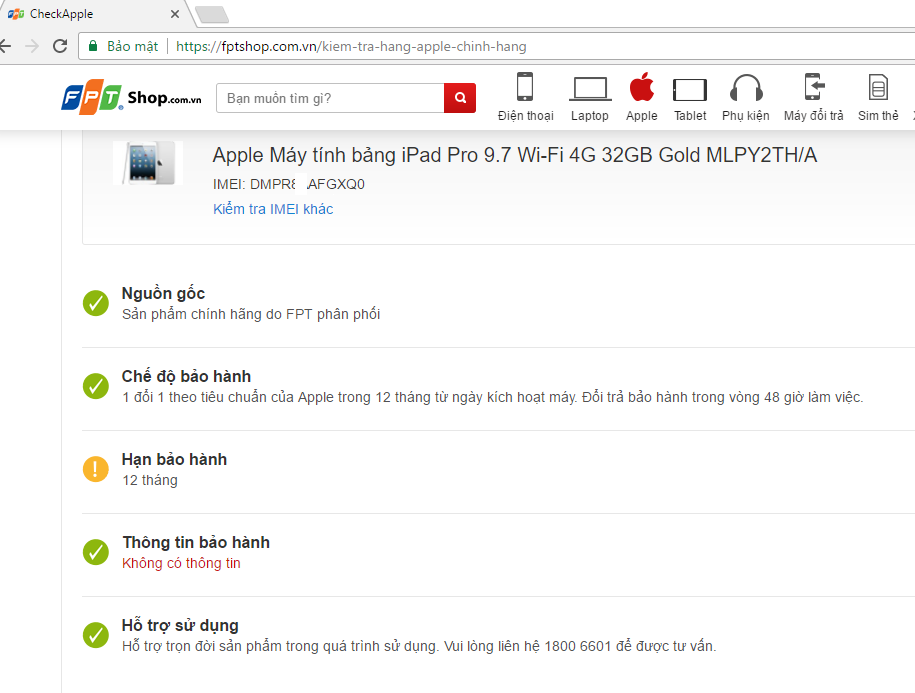Click the green check beside Thông tin bảo hành
915x693 pixels.
point(96,552)
